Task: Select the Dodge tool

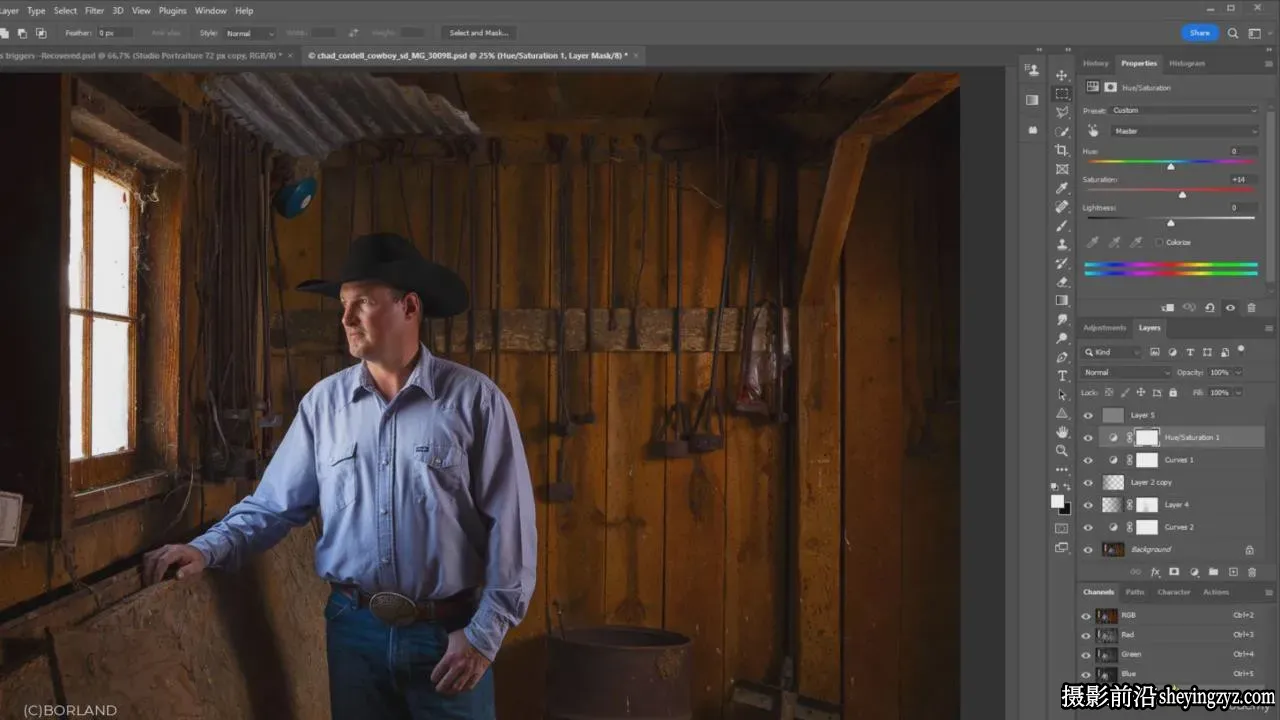Action: click(x=1062, y=338)
